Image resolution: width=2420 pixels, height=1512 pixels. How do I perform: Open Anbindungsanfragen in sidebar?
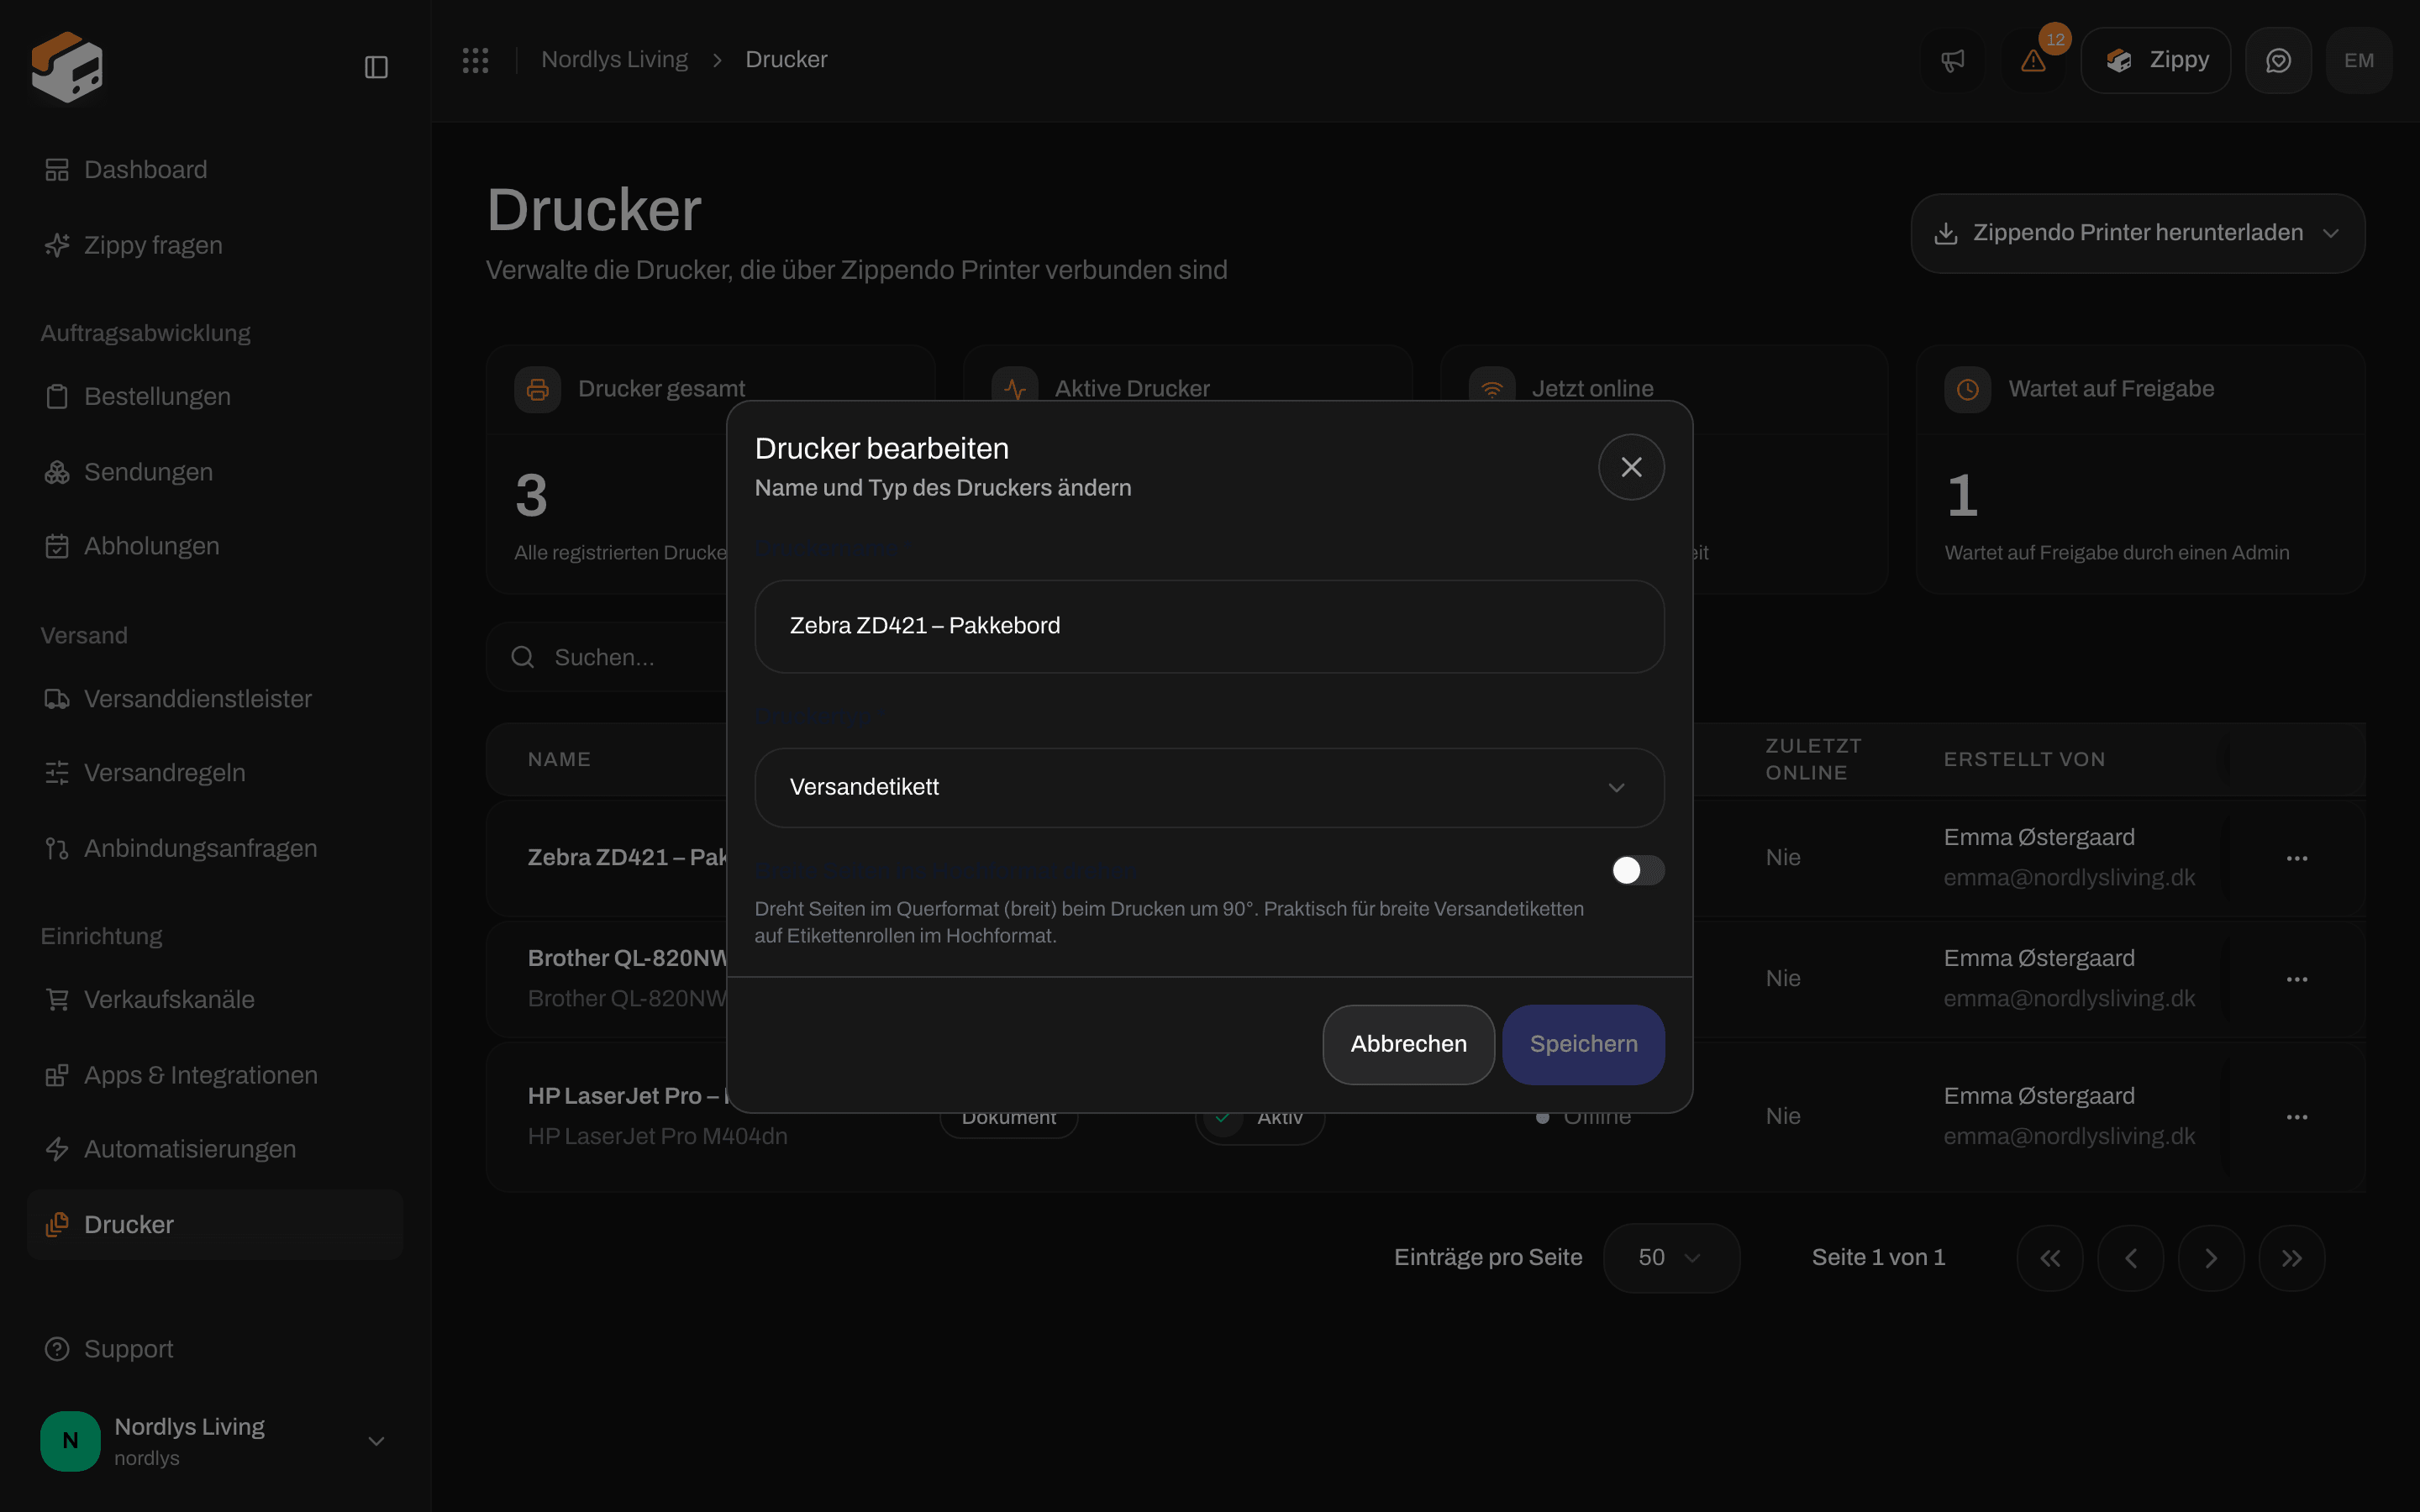point(215,849)
